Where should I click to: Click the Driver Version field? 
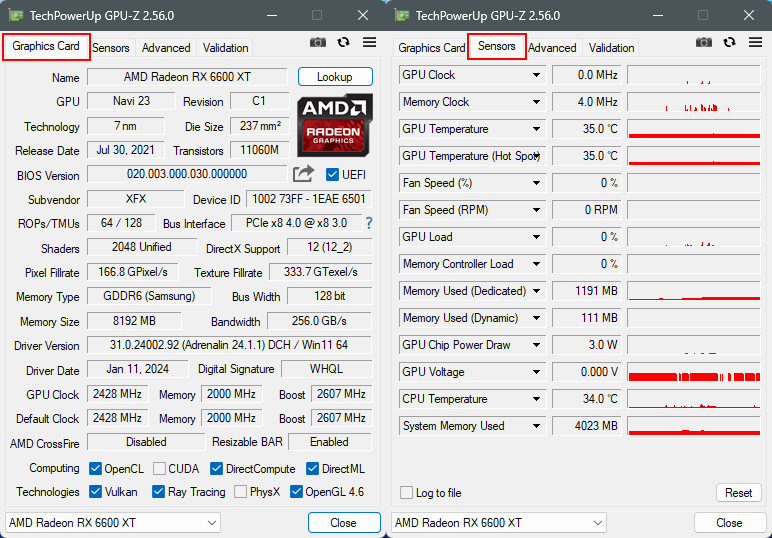[229, 345]
